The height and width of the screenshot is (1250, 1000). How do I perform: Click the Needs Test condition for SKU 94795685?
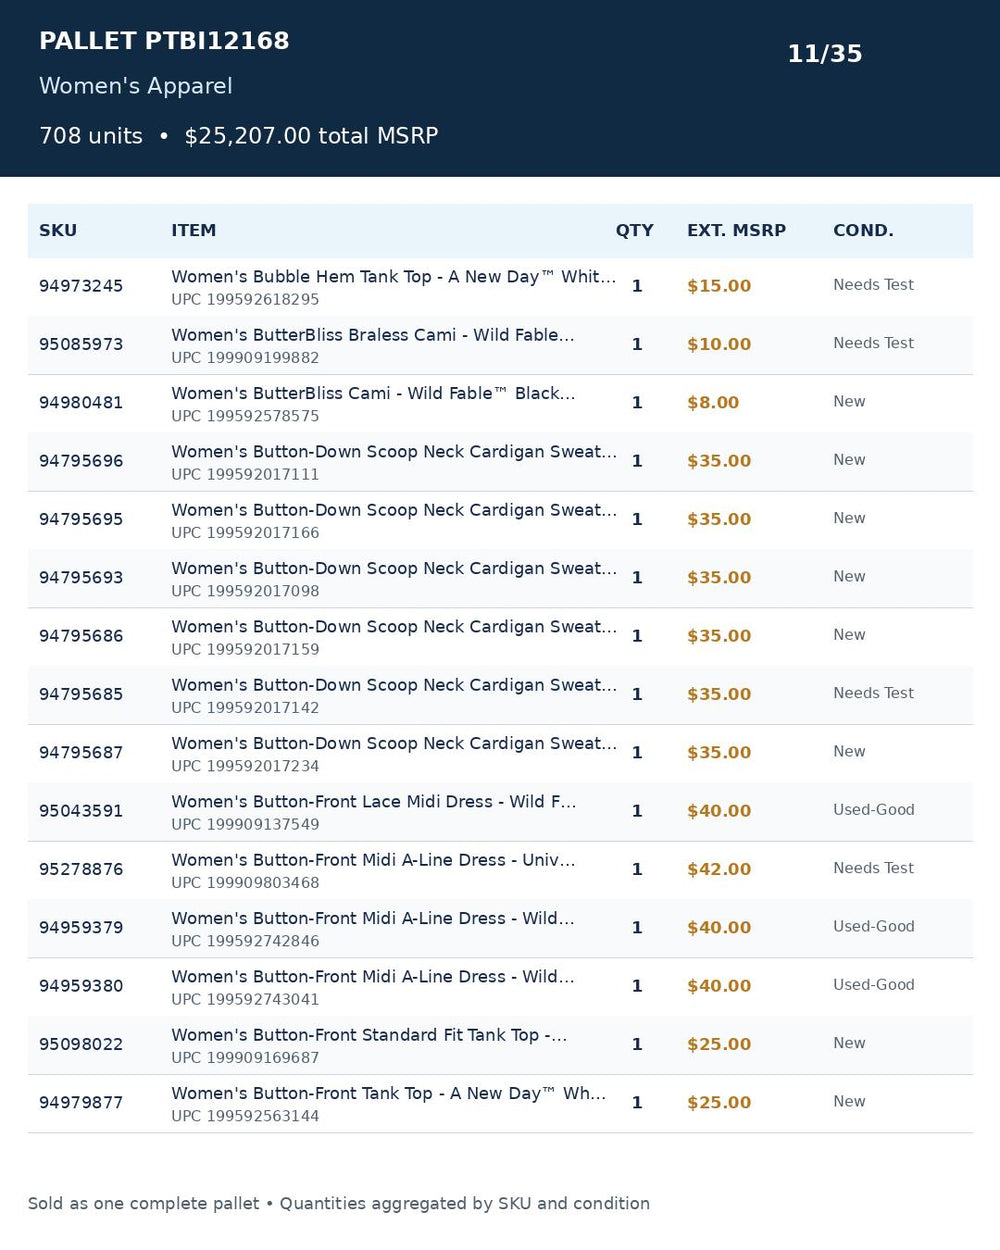[874, 693]
